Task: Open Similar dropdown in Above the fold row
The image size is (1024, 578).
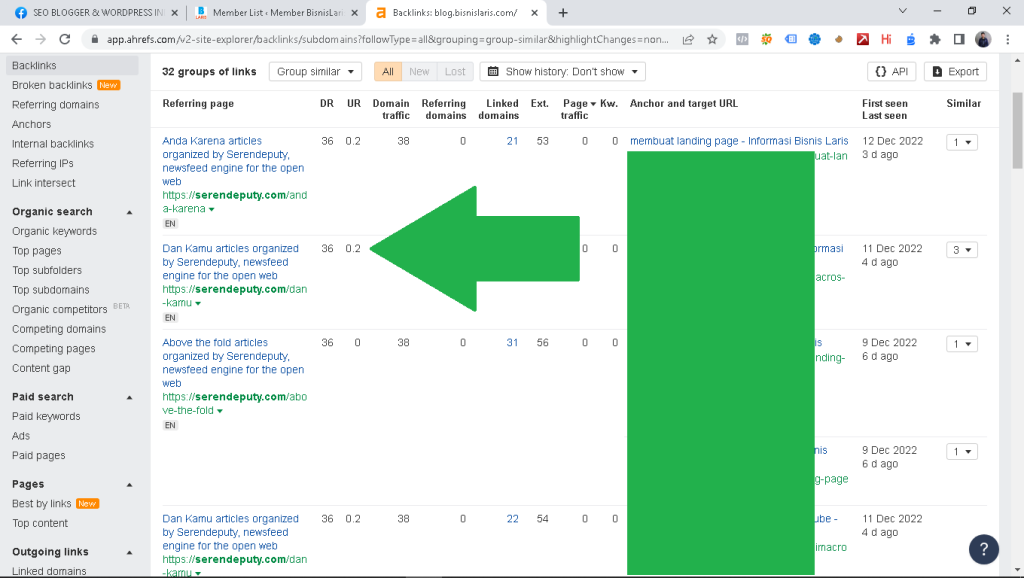Action: tap(961, 344)
